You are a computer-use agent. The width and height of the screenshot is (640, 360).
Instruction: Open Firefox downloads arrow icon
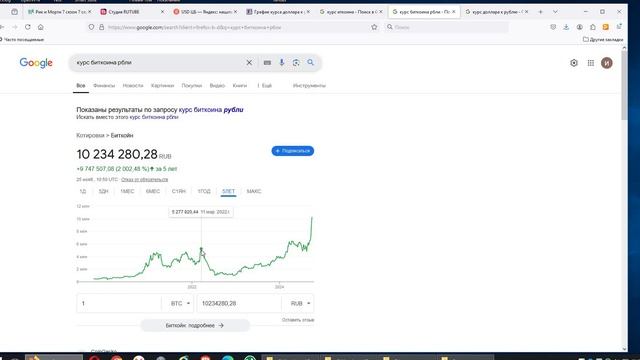(x=566, y=27)
